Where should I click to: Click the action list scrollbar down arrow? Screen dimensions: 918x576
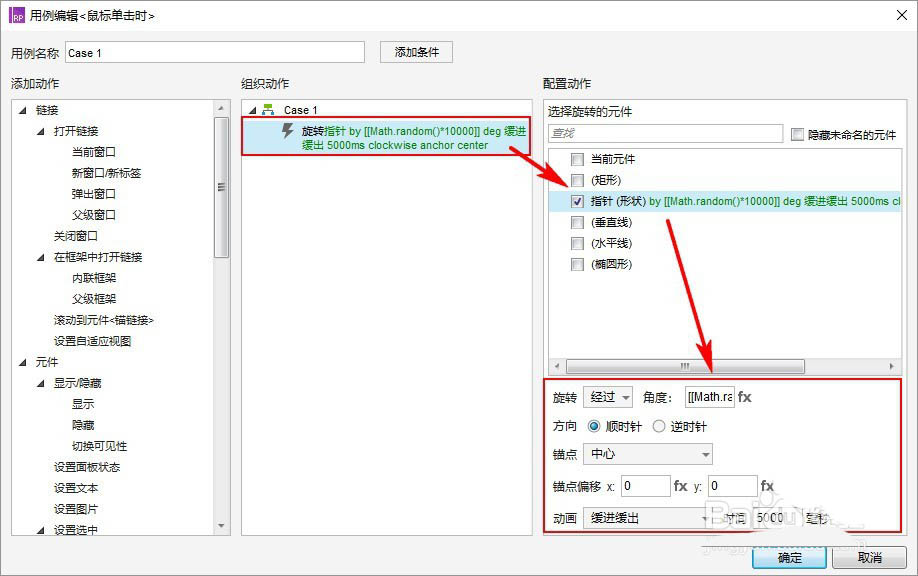221,526
